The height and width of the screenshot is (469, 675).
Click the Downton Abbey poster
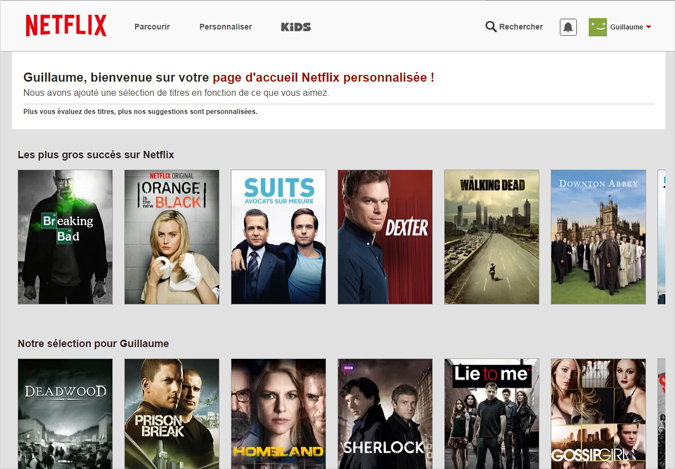tap(598, 237)
